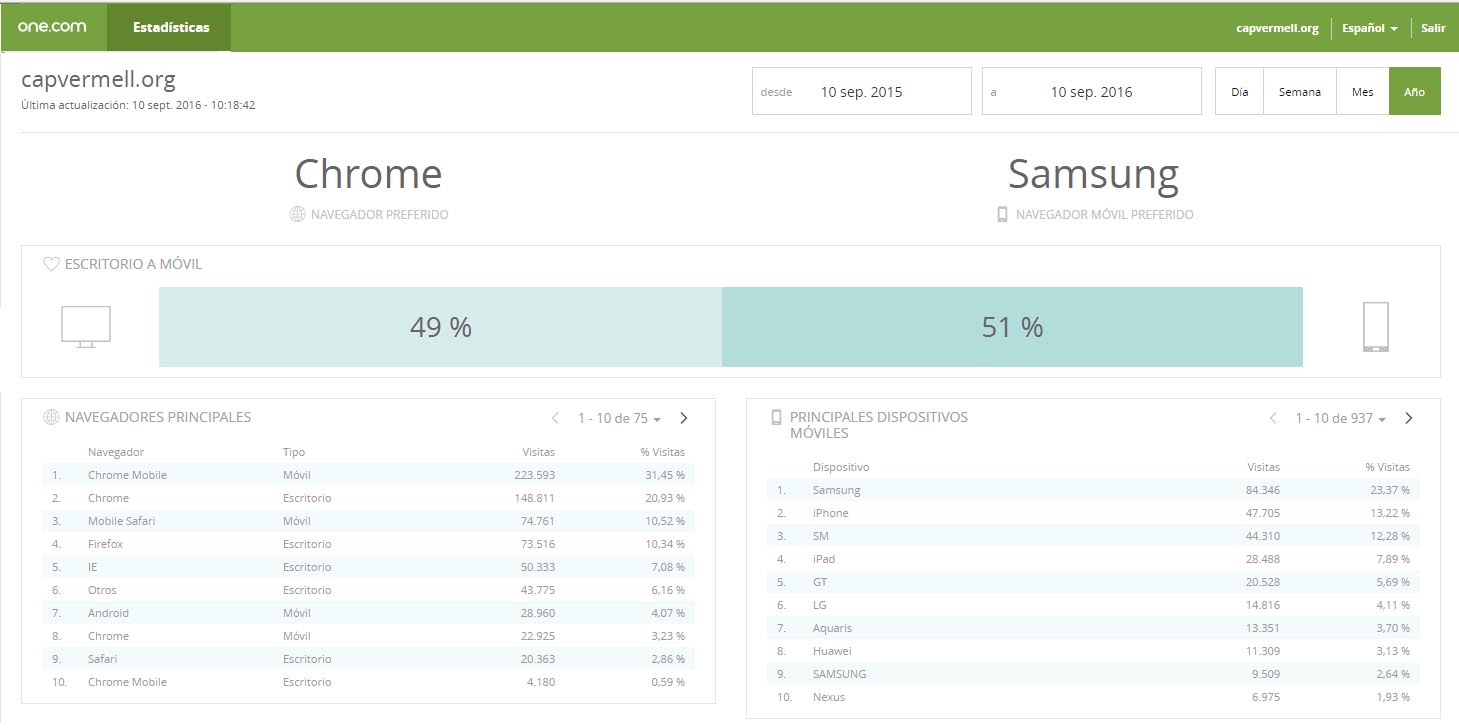Viewport: 1459px width, 728px height.
Task: Click the Salir logout link
Action: point(1433,28)
